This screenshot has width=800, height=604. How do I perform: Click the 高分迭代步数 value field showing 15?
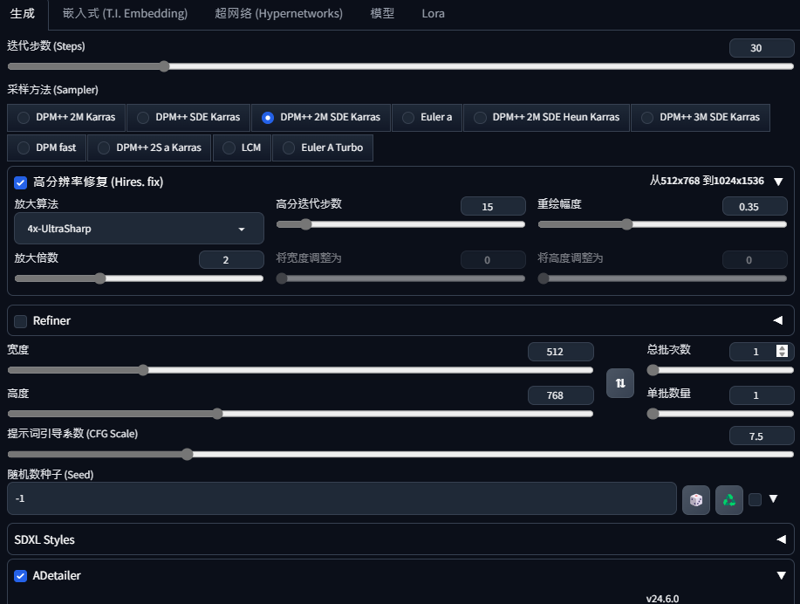coord(493,207)
